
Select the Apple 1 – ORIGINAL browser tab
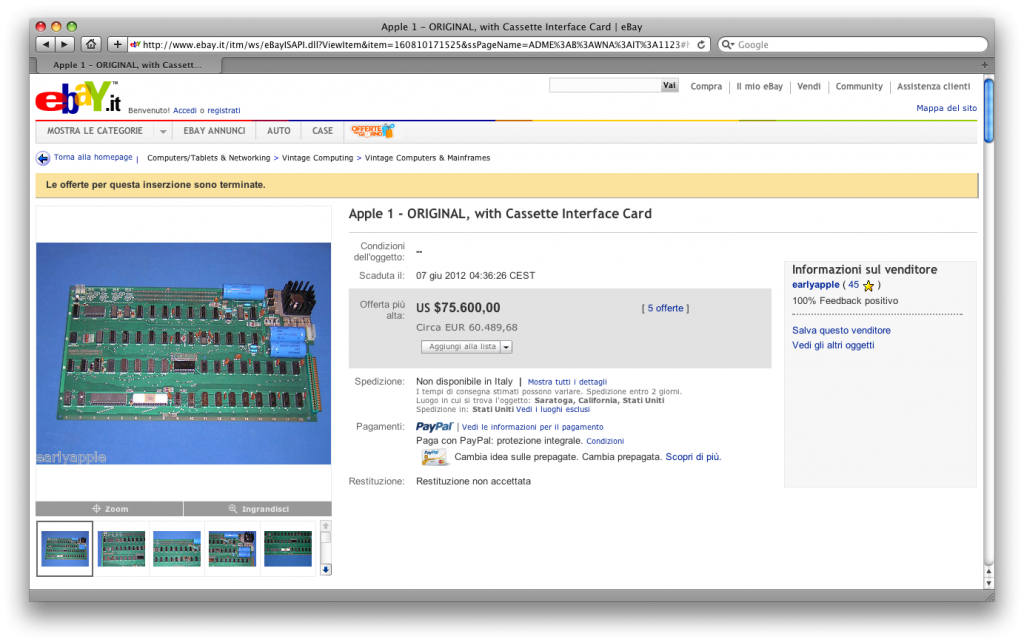click(127, 65)
